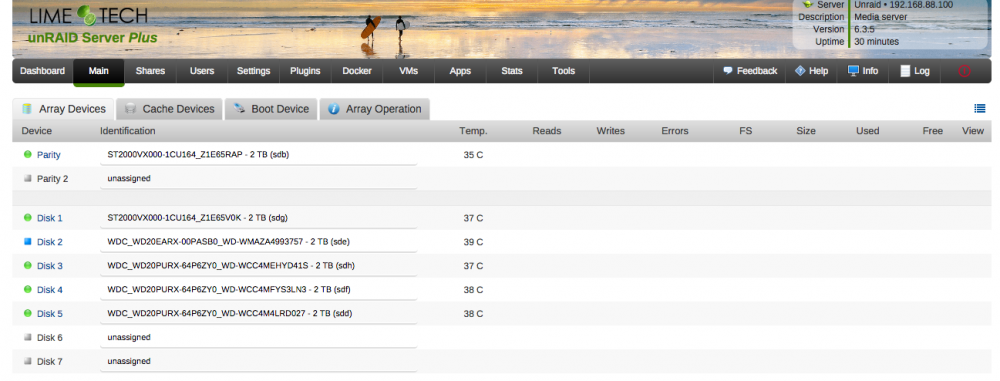Click the Feedback speech bubble icon
This screenshot has width=1000, height=381.
(x=728, y=71)
